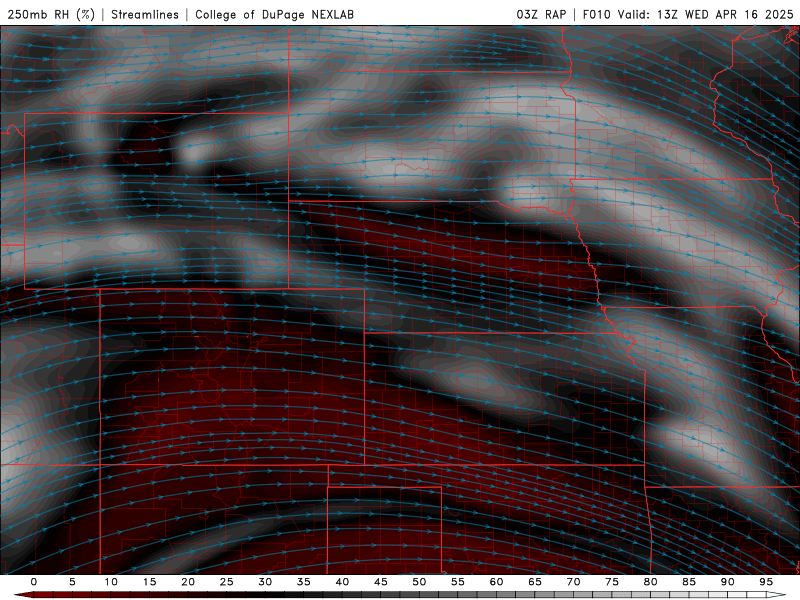800x600 pixels.
Task: Click the colorbar label '65'
Action: (x=535, y=582)
